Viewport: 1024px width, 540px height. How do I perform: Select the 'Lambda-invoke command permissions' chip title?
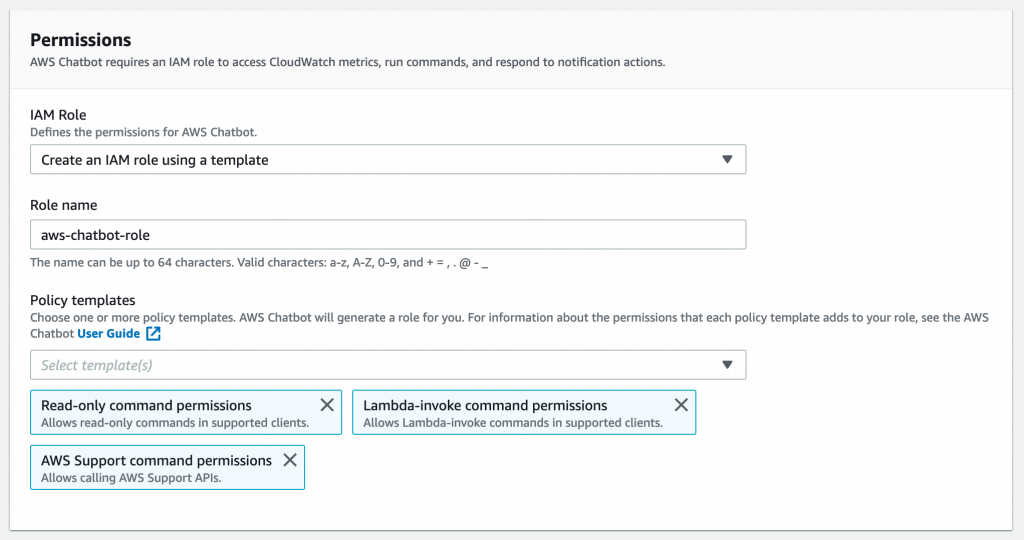point(485,405)
